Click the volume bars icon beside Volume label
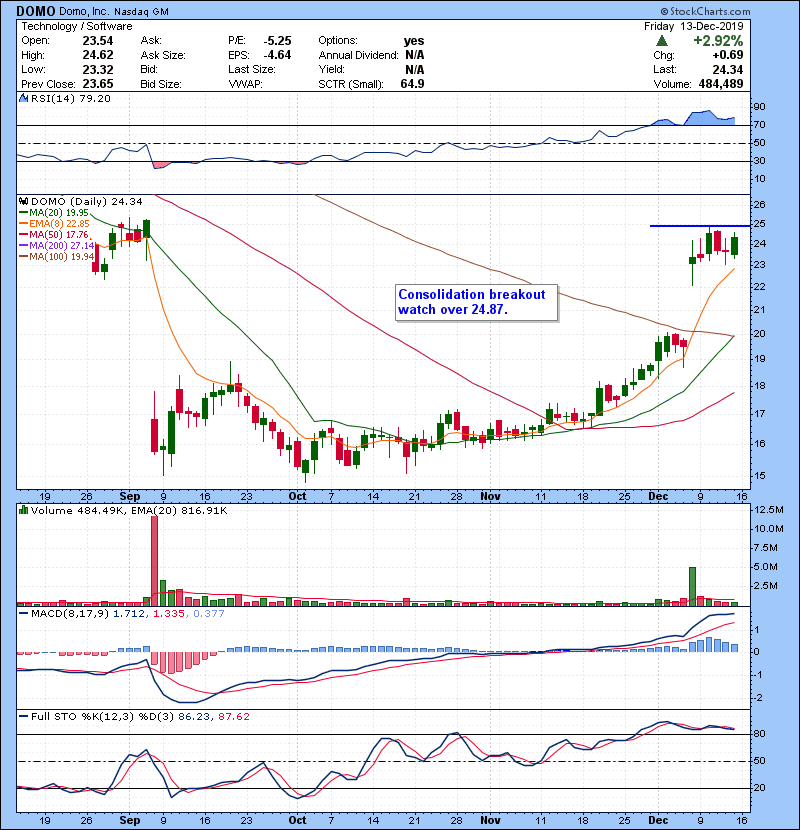800x830 pixels. pos(23,510)
